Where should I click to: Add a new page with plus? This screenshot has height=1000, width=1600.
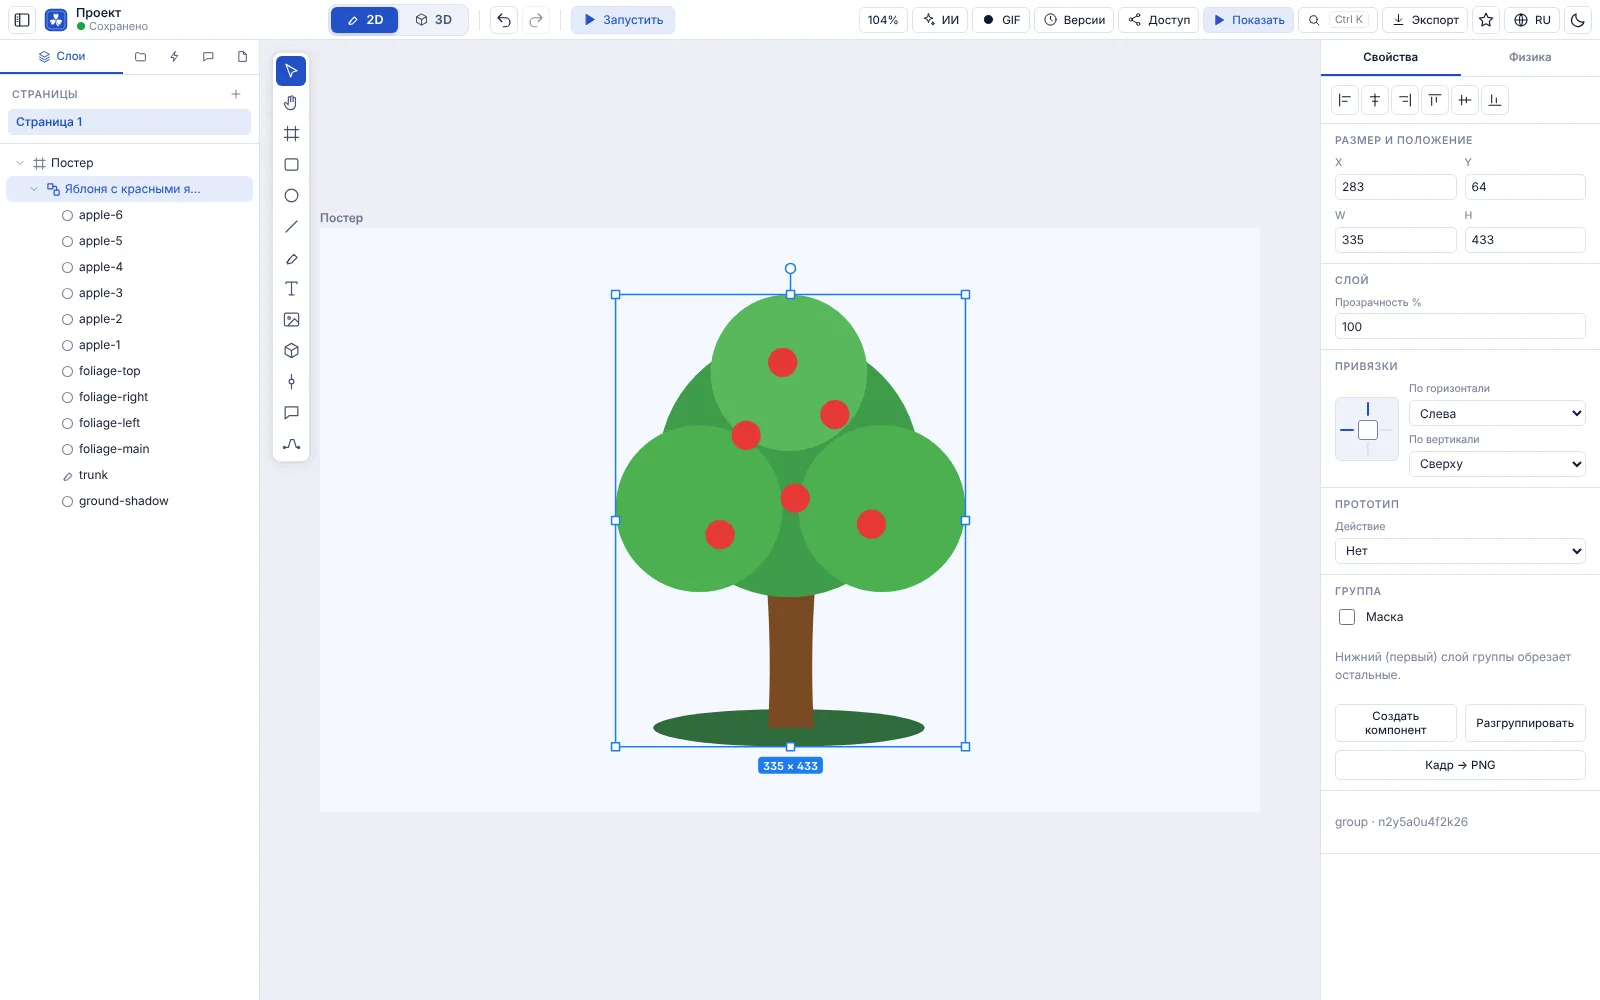tap(236, 94)
